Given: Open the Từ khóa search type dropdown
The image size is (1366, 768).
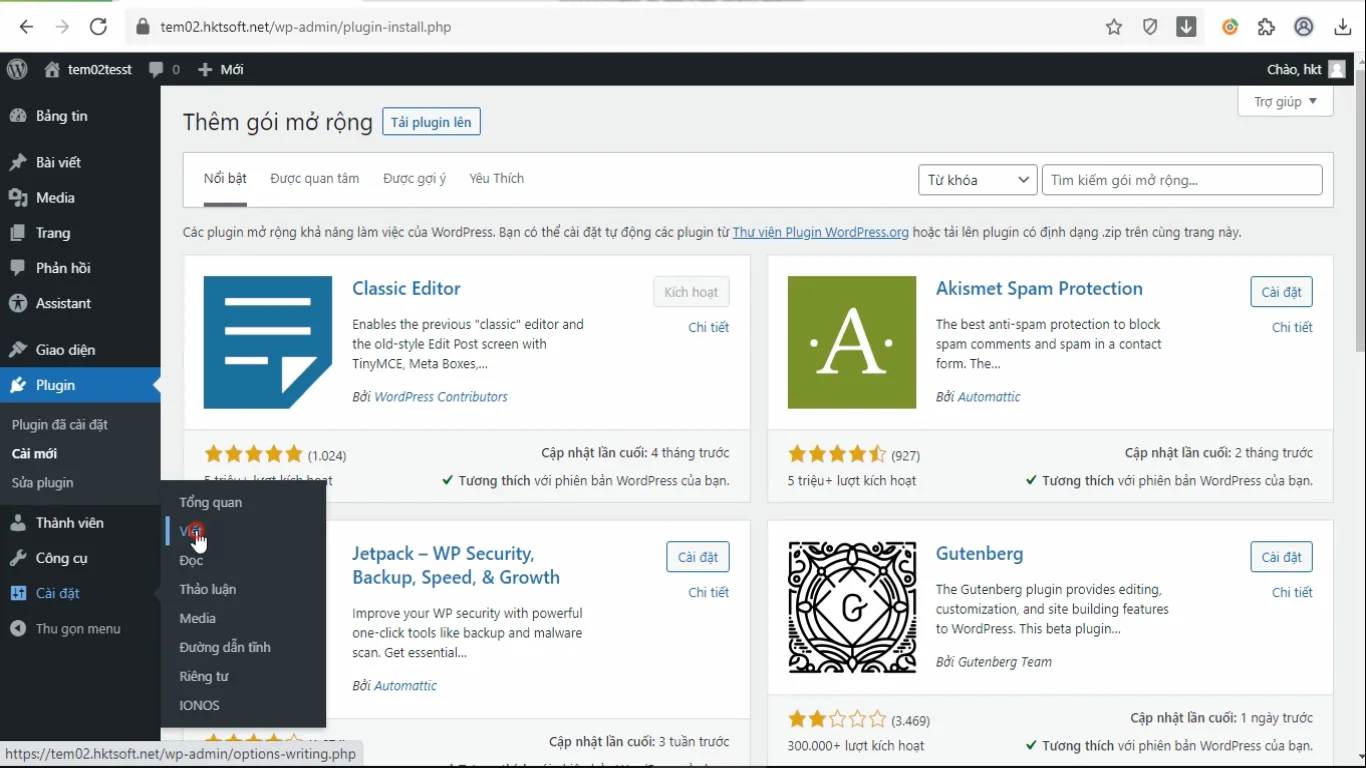Looking at the screenshot, I should point(977,180).
